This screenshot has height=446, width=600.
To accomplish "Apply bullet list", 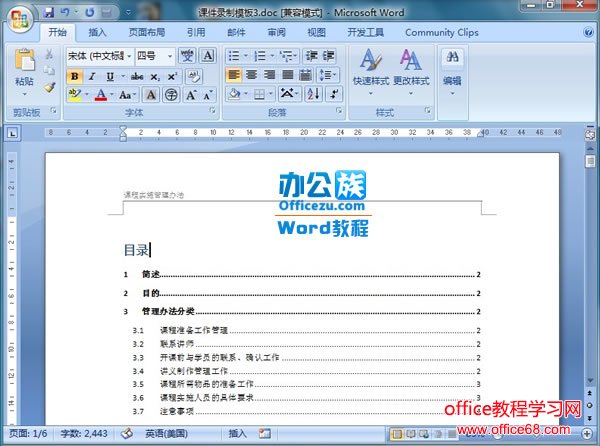I will click(234, 56).
